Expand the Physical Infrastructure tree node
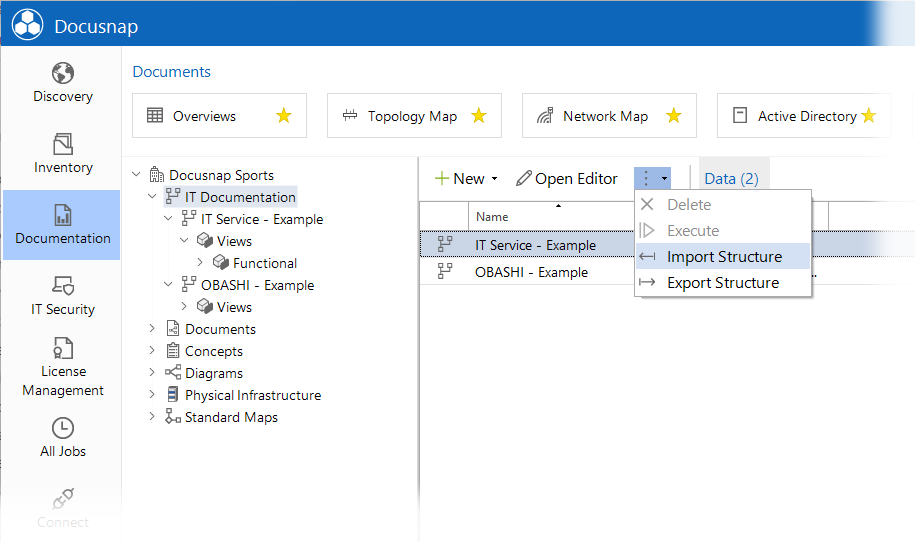Screen dimensions: 915x542 [152, 394]
